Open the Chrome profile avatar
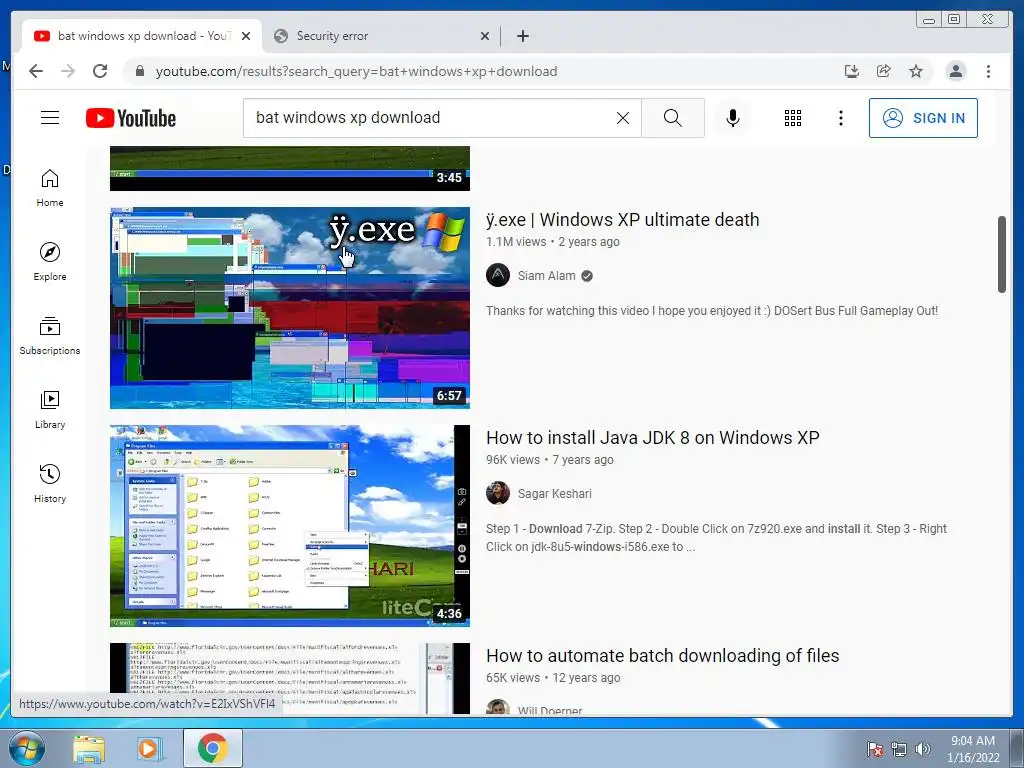1024x768 pixels. coord(956,71)
